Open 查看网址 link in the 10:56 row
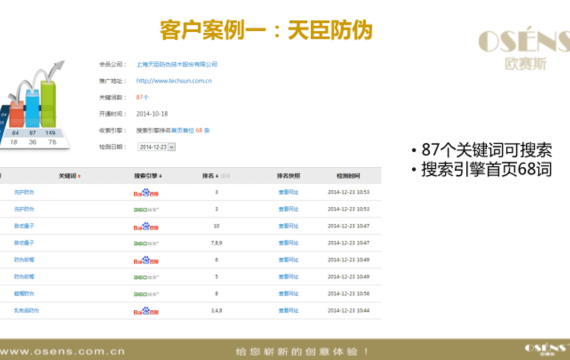570x360 pixels. tap(288, 294)
